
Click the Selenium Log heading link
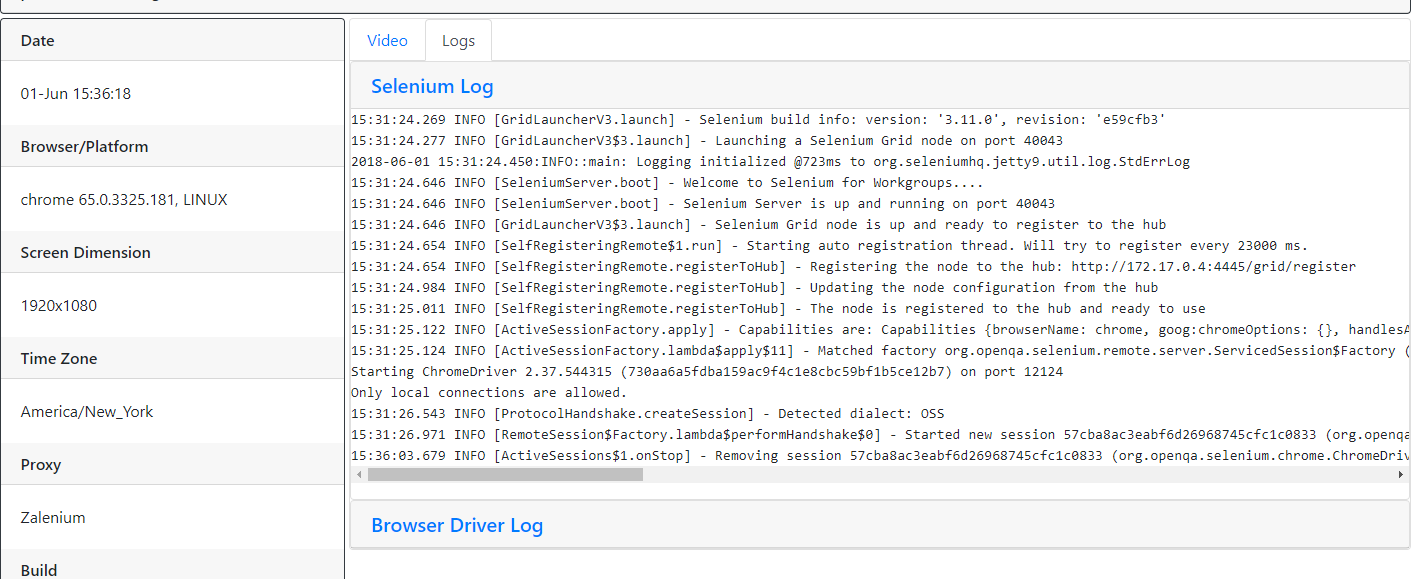pos(432,86)
